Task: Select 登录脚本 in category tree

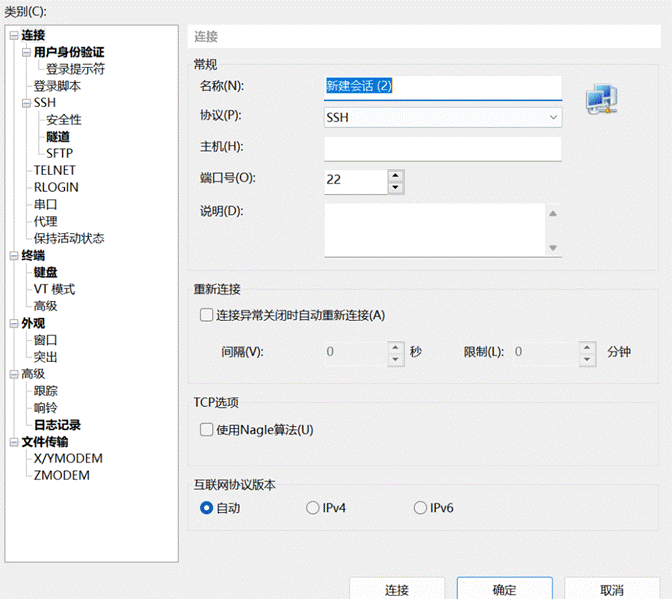Action: 57,86
